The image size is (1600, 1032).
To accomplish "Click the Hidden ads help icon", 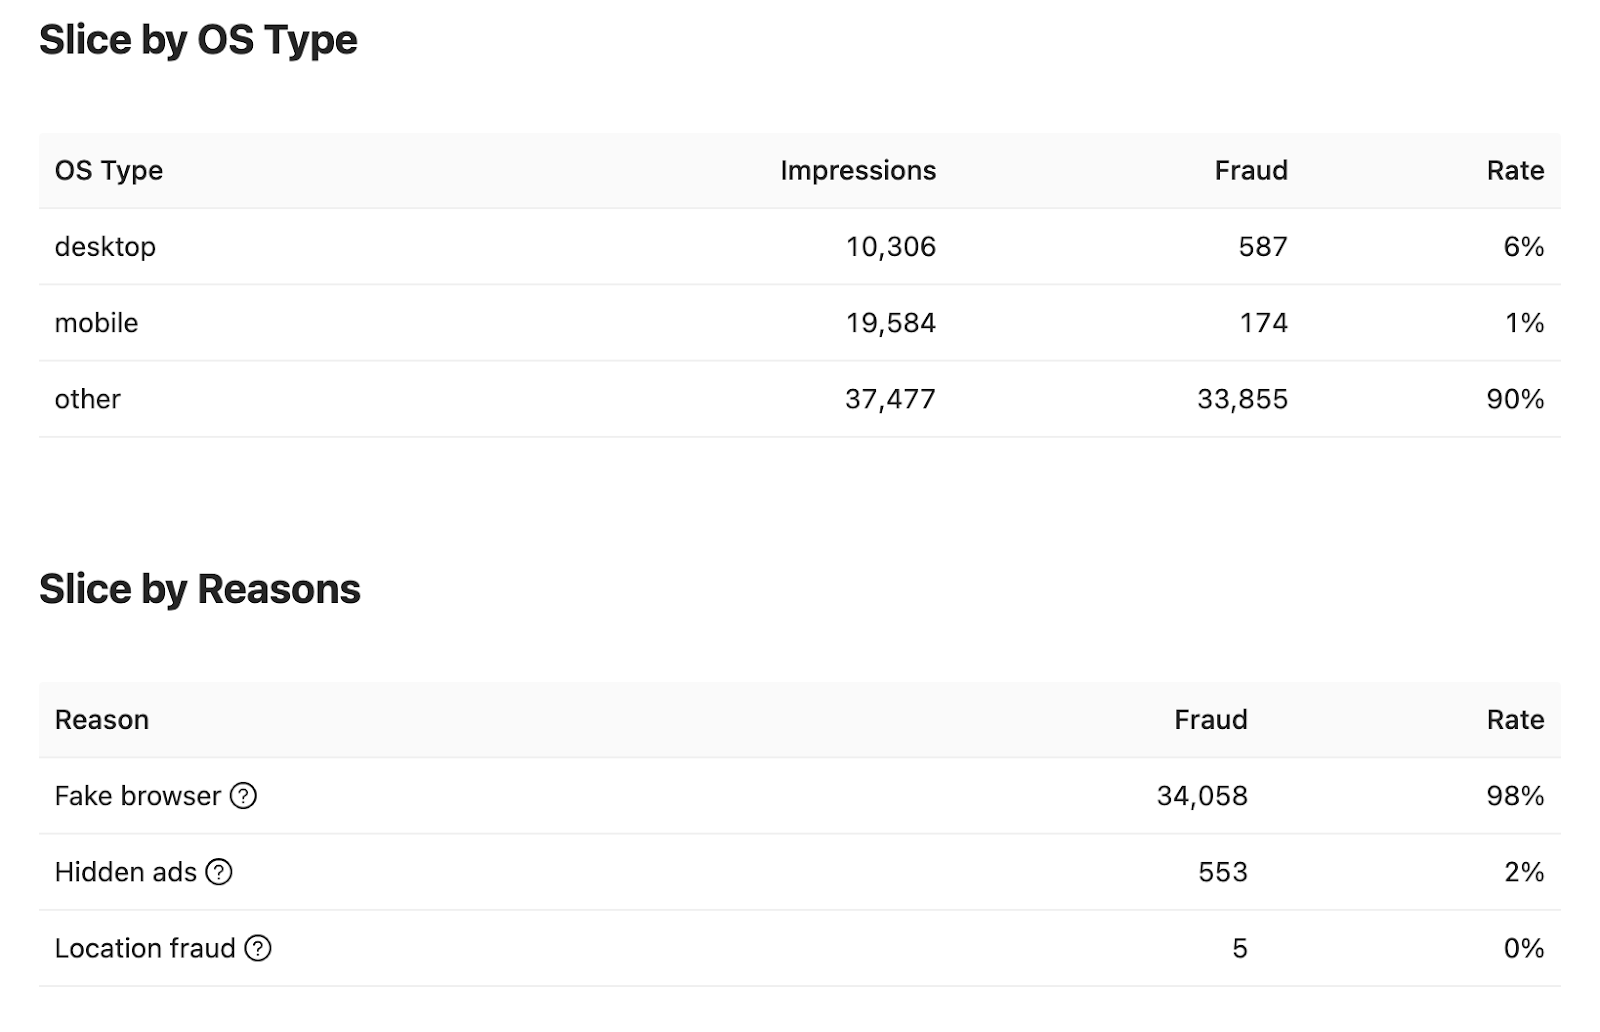I will 219,872.
